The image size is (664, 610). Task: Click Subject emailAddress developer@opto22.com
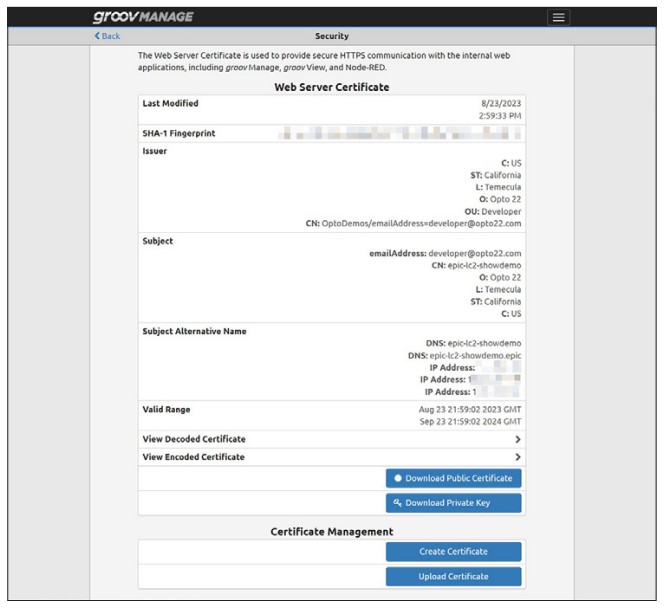(x=445, y=253)
